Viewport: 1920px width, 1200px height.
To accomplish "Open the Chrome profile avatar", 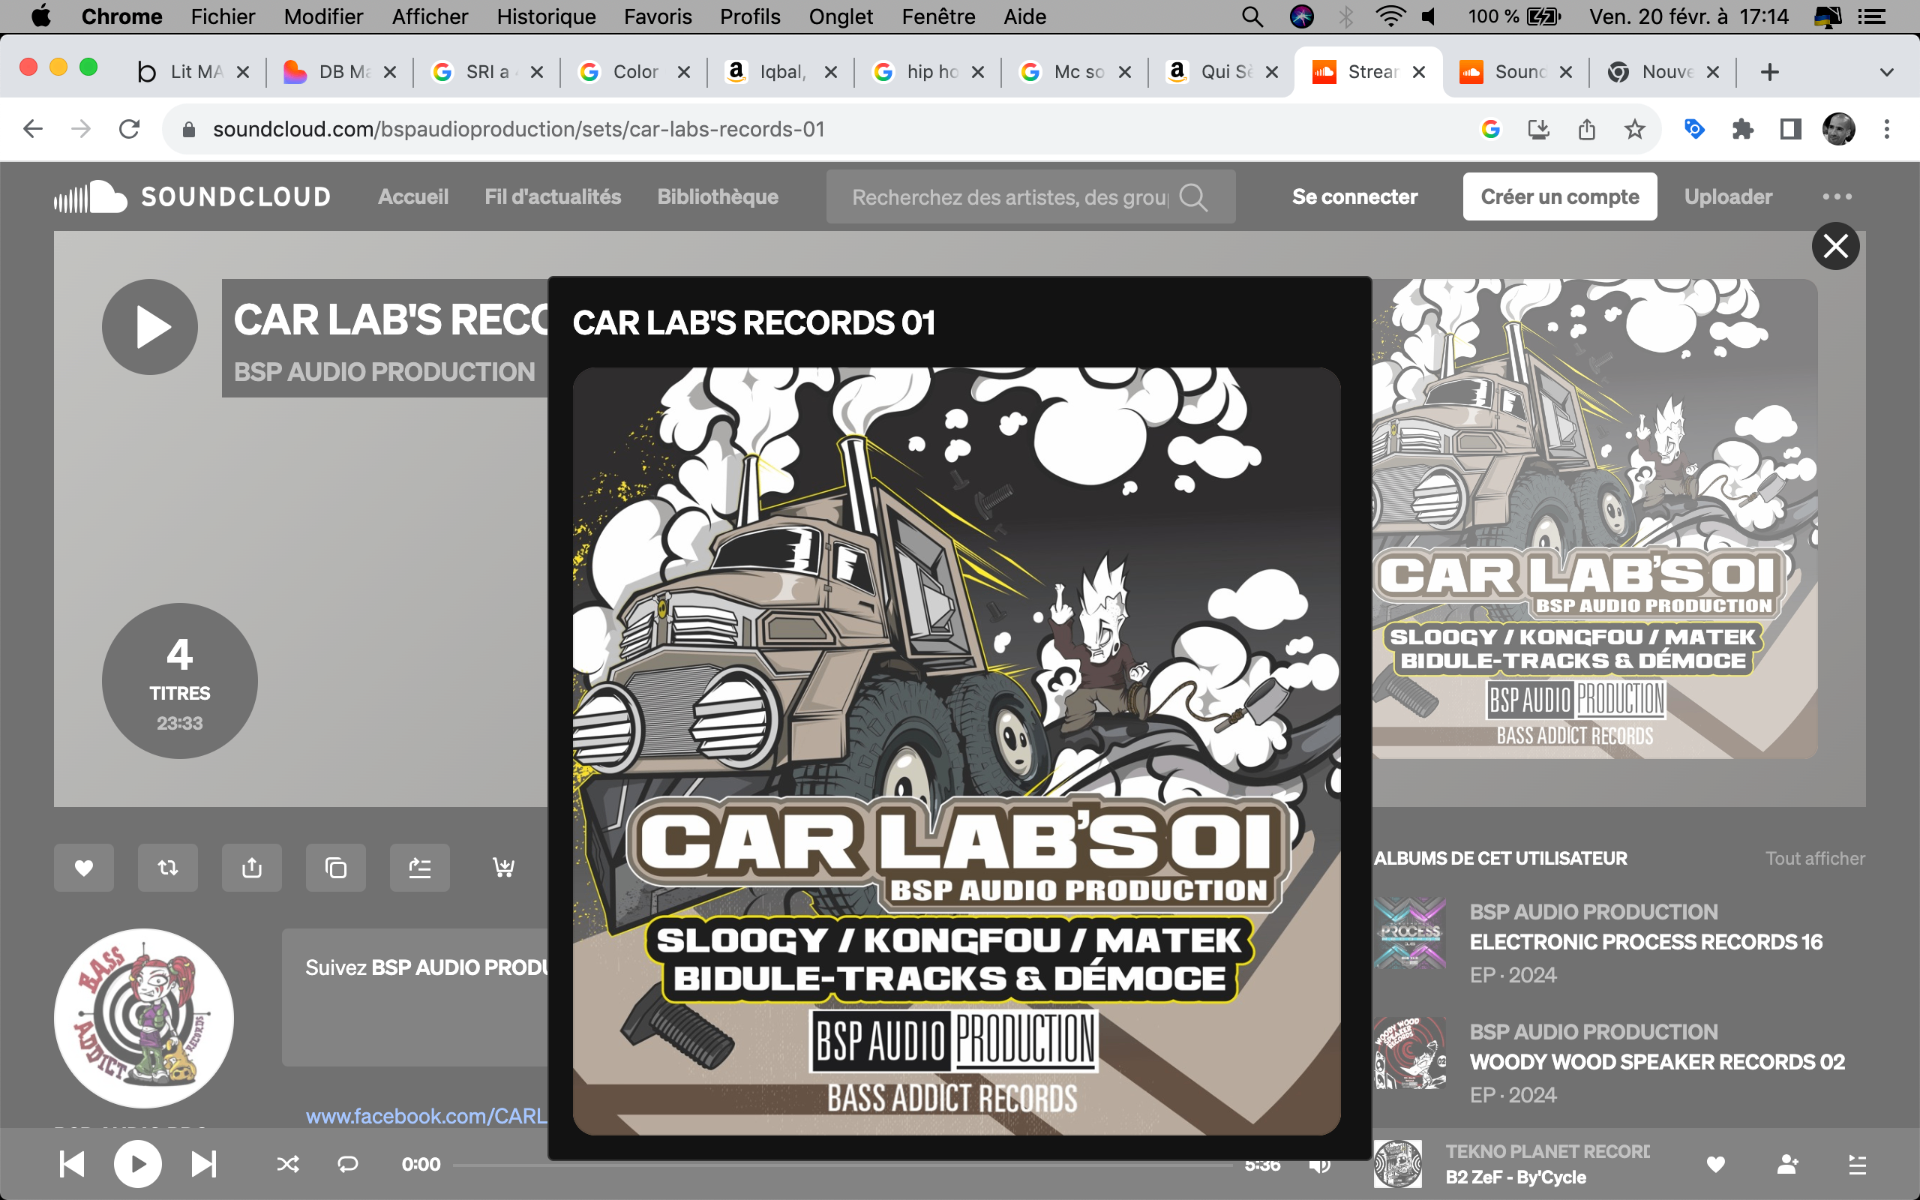I will pos(1839,129).
